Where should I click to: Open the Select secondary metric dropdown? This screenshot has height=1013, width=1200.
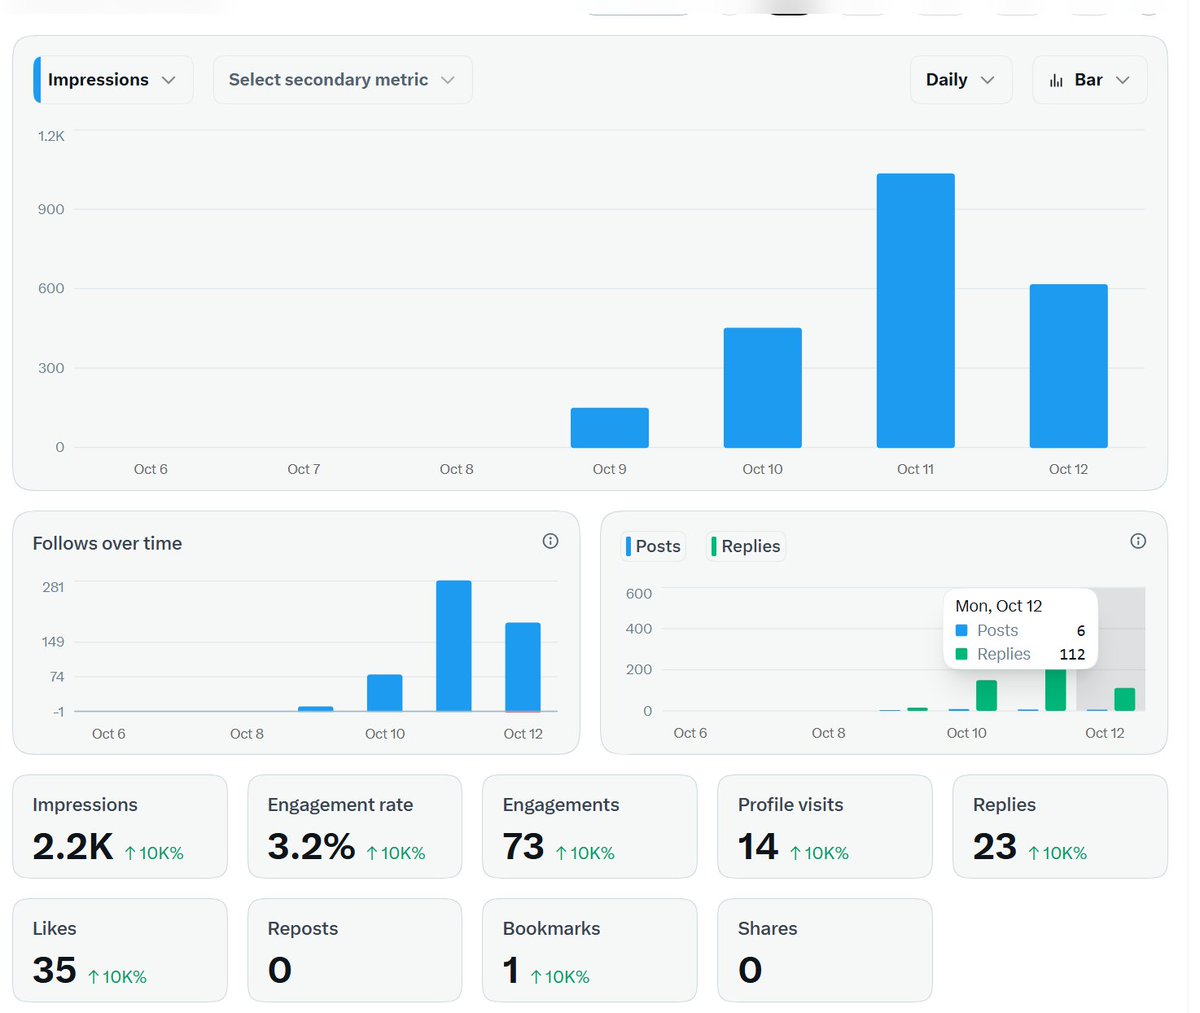342,80
